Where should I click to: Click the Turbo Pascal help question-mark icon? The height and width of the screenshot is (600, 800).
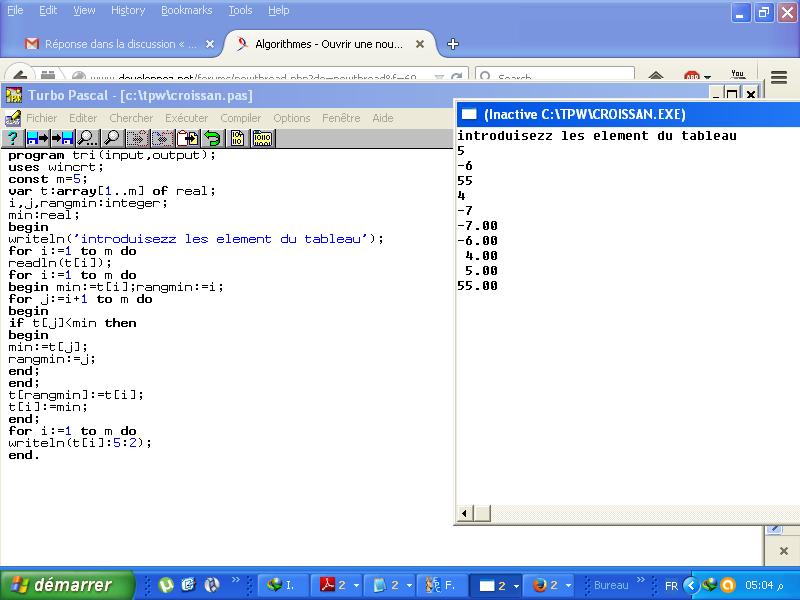click(12, 138)
